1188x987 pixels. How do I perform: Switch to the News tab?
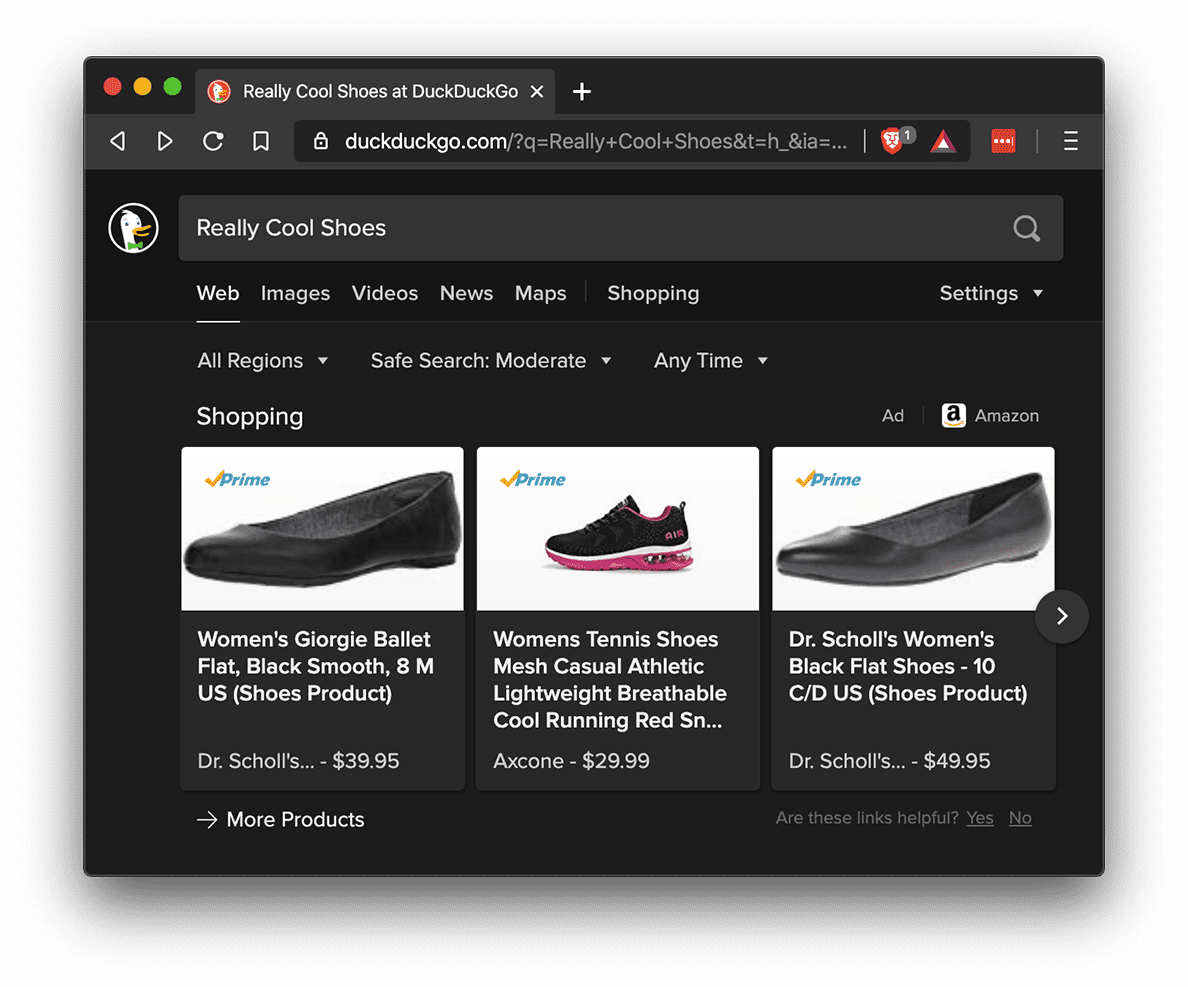pos(466,293)
